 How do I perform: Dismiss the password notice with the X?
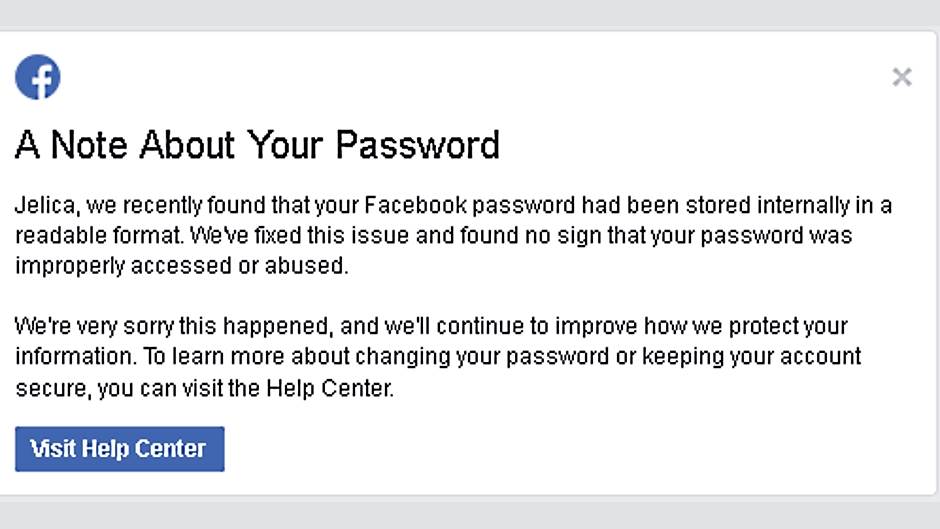point(901,77)
